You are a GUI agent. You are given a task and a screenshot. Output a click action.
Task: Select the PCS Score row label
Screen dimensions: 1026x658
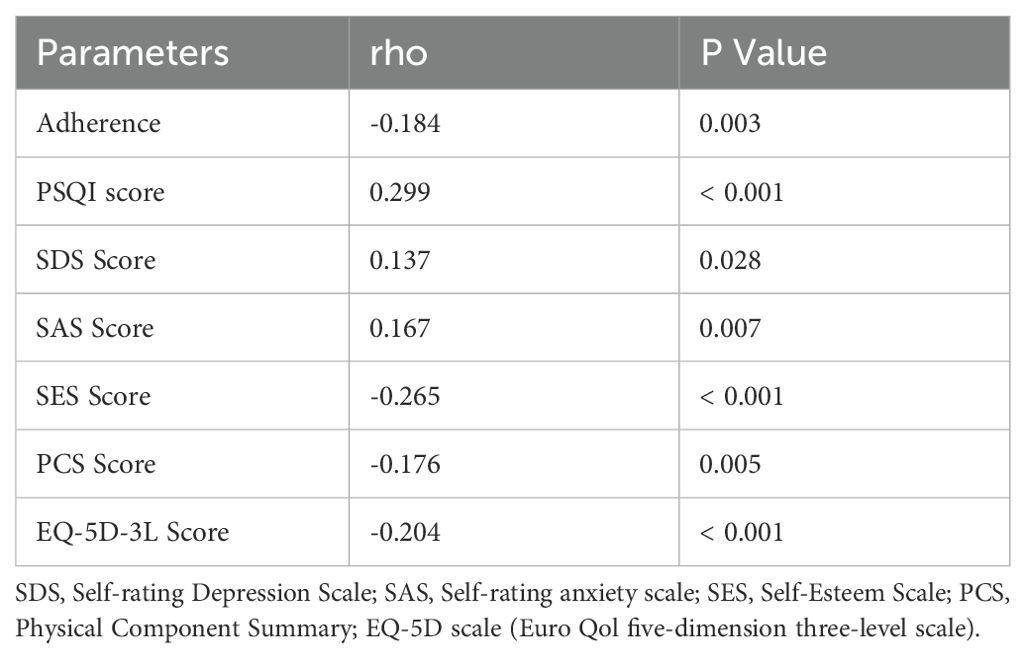click(96, 464)
